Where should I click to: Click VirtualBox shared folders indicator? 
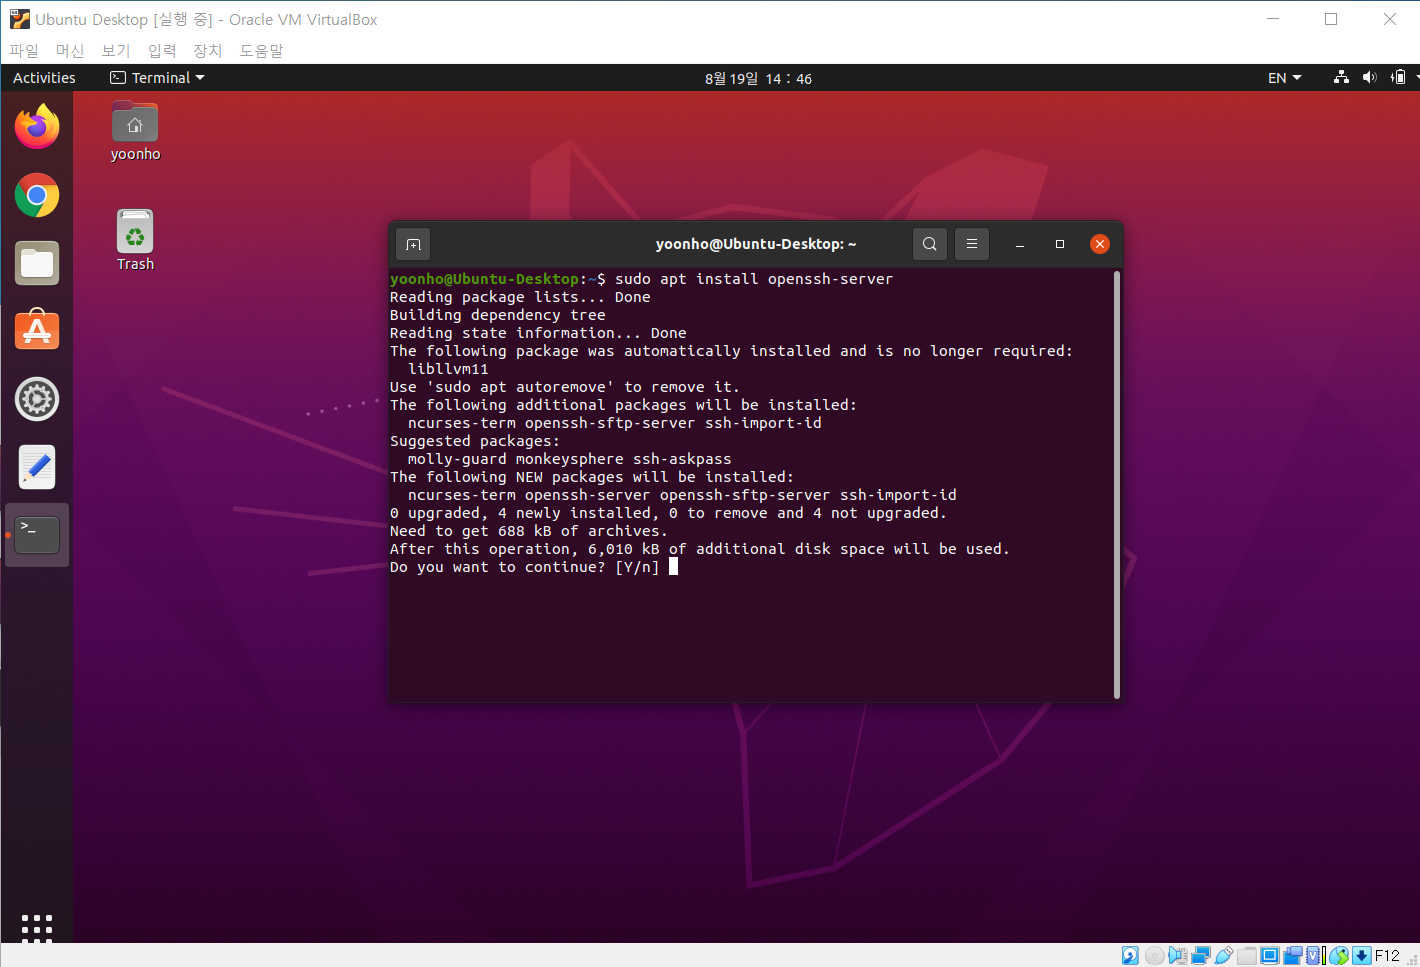pyautogui.click(x=1247, y=956)
